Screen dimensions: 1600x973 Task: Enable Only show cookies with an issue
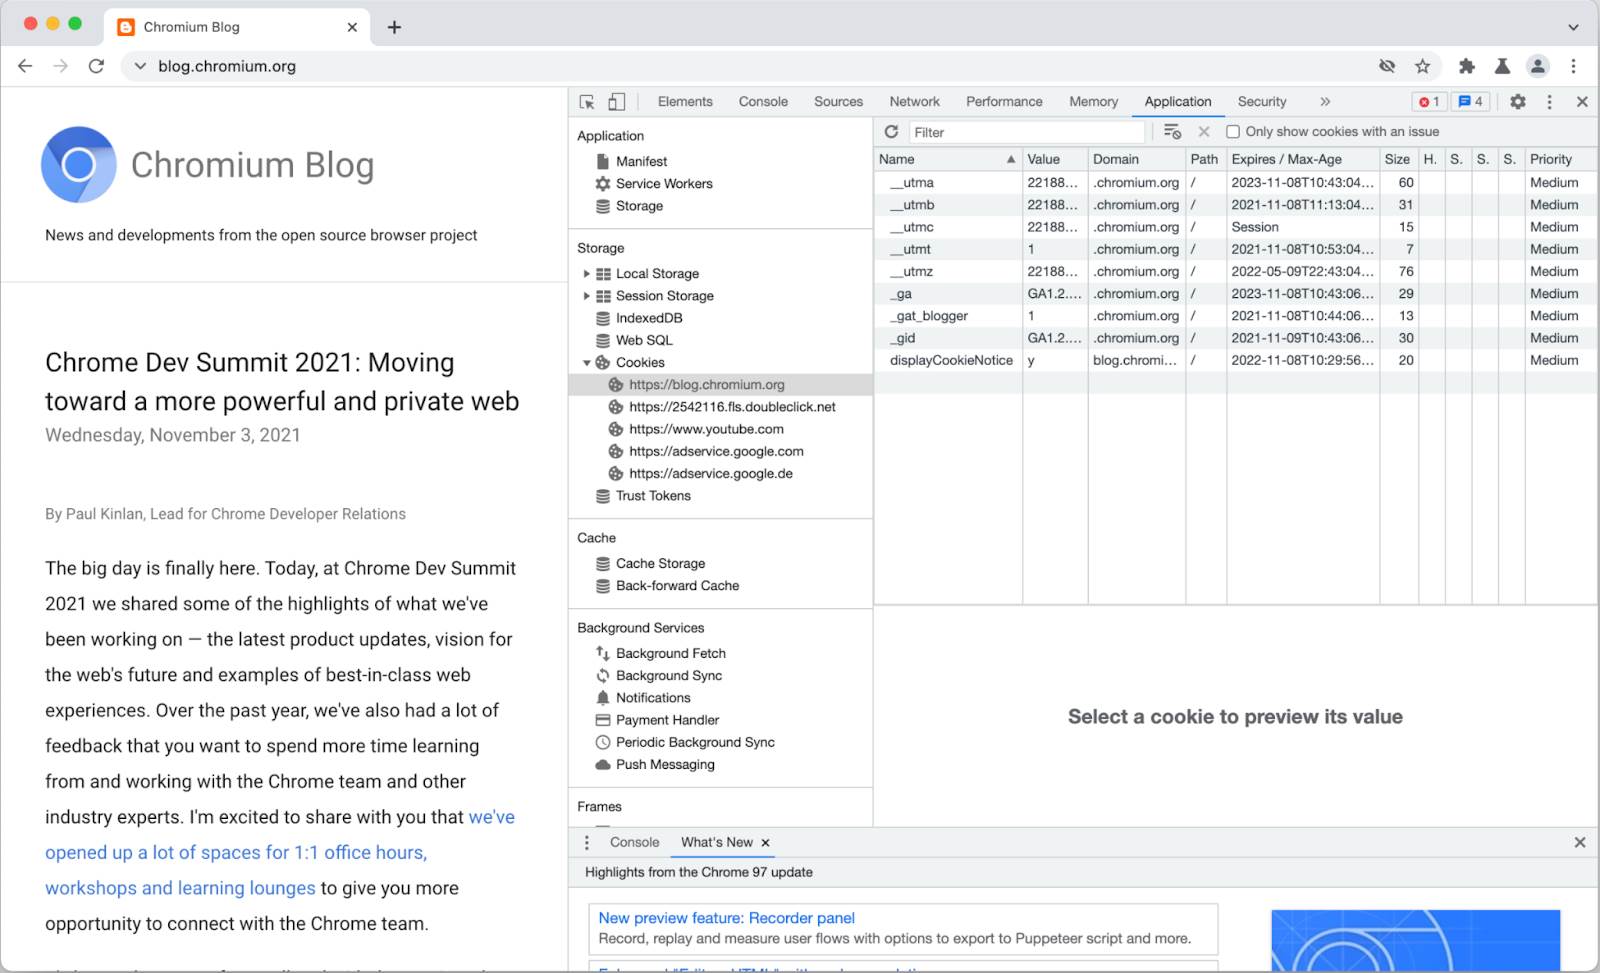pyautogui.click(x=1233, y=131)
